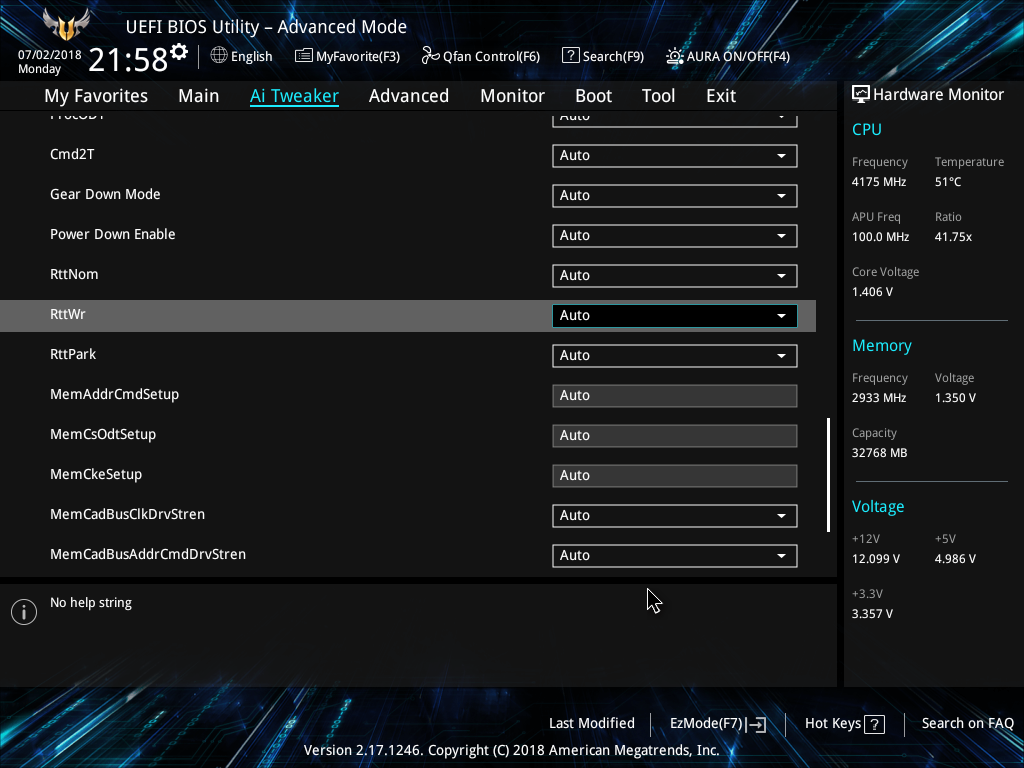Screen dimensions: 1024x768
Task: Click the MemCsOdtSetup value field
Action: click(675, 436)
